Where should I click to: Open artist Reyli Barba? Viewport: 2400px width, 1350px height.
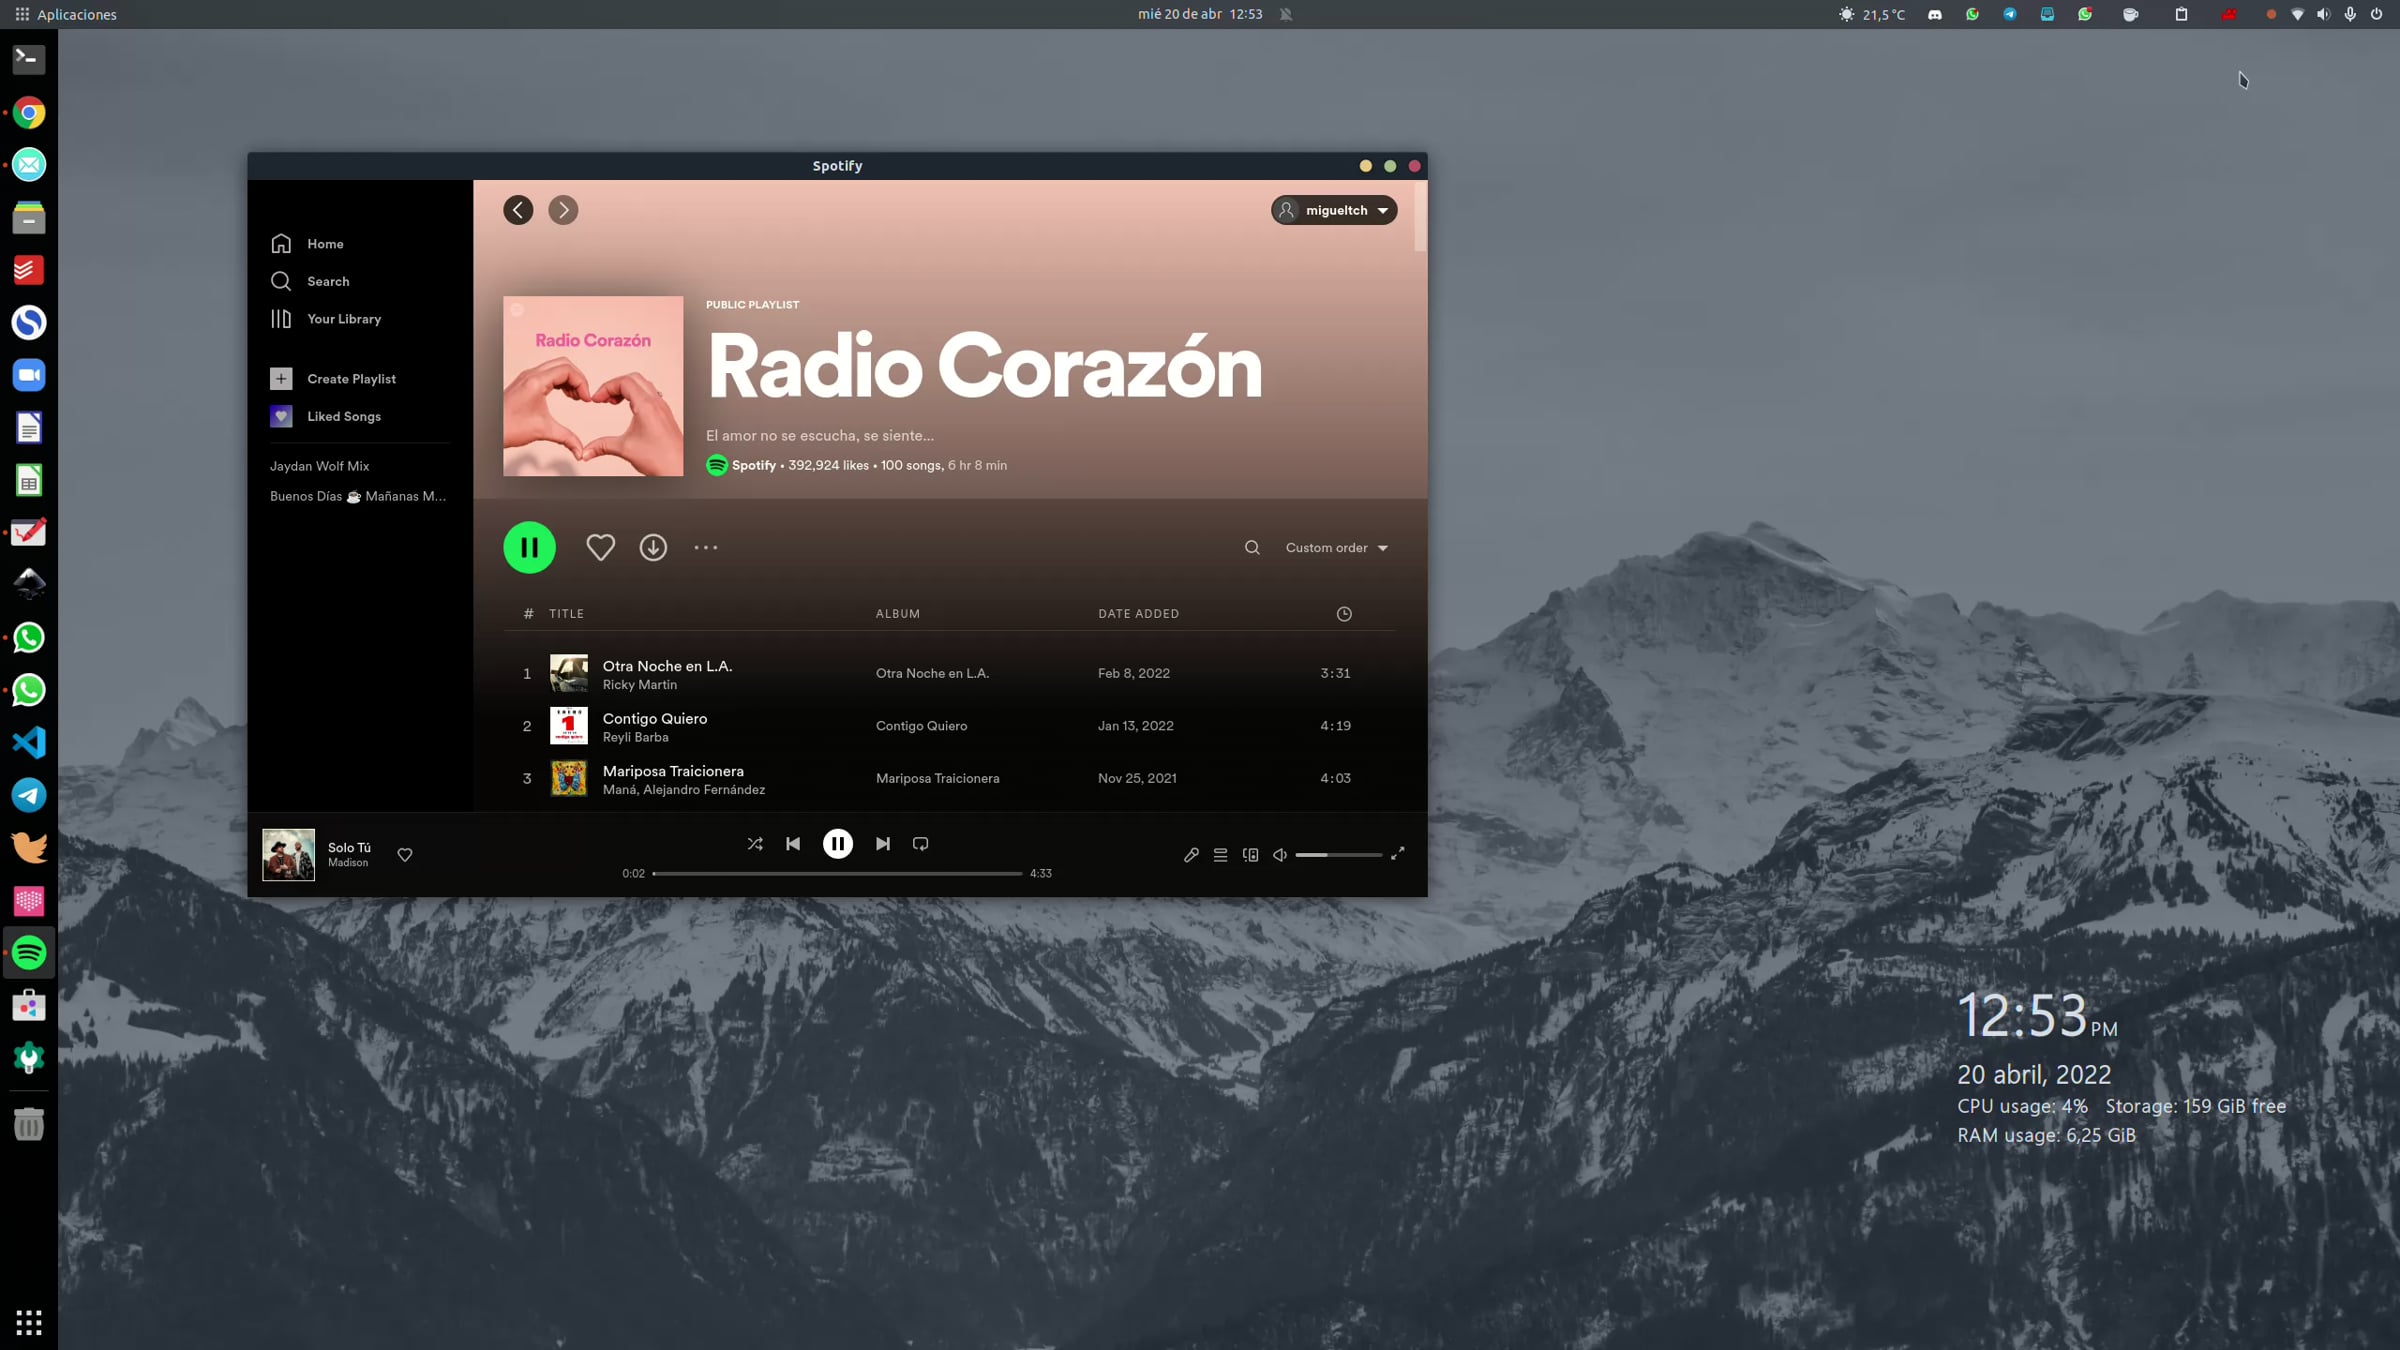(636, 738)
